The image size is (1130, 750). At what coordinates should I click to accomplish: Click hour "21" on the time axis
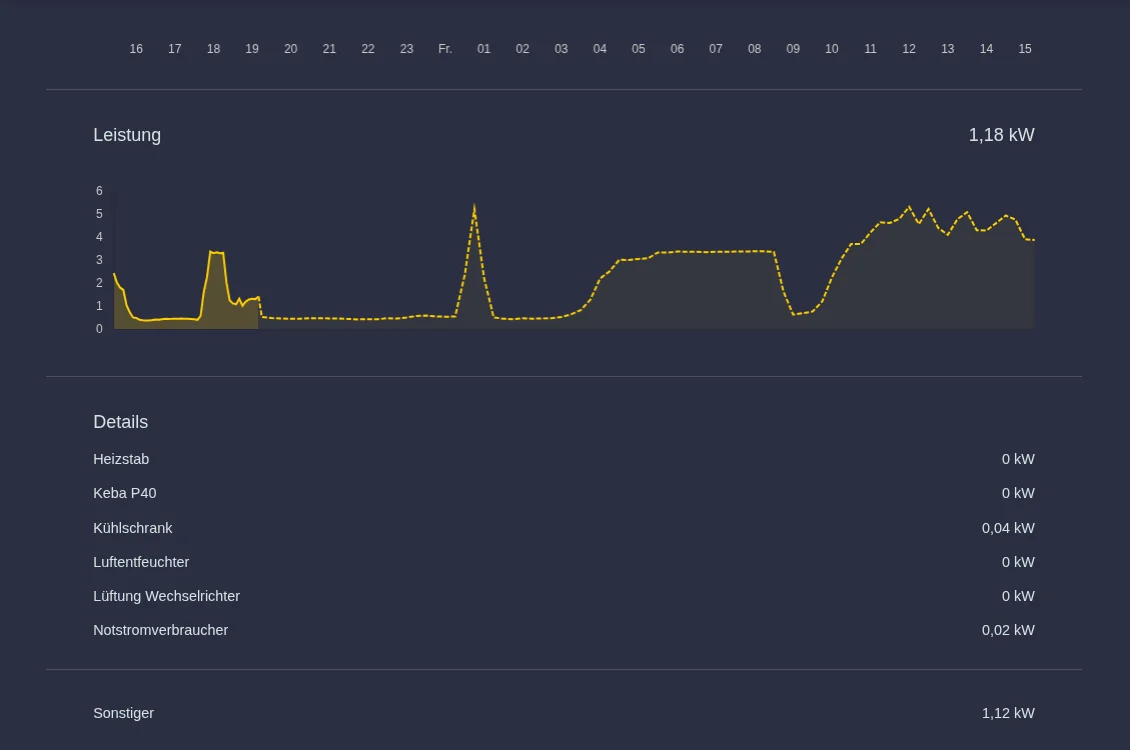coord(329,48)
